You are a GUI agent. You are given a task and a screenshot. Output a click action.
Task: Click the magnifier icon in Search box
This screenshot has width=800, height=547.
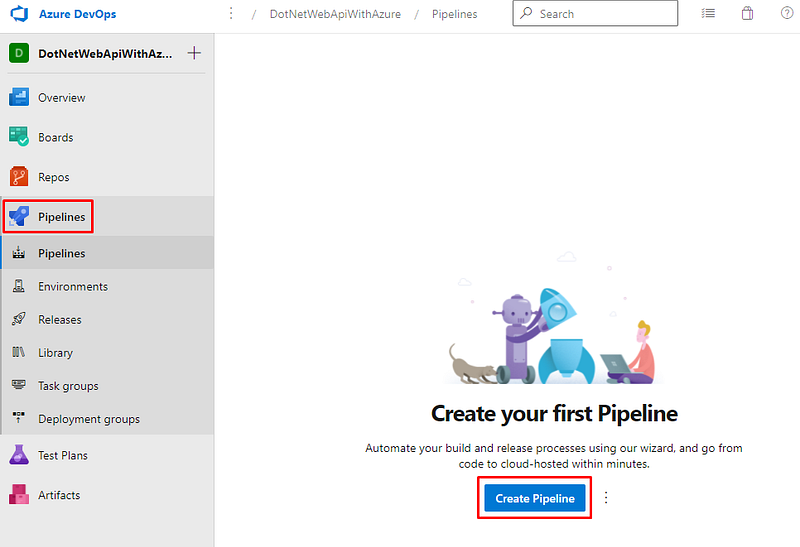(x=526, y=13)
